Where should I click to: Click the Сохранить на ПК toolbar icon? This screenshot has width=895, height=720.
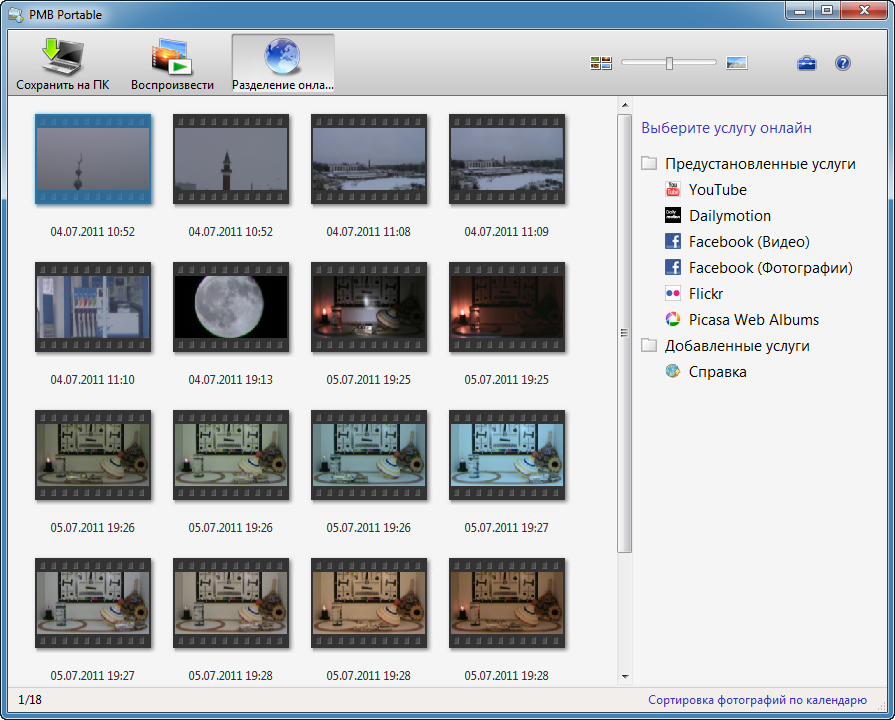[x=63, y=65]
